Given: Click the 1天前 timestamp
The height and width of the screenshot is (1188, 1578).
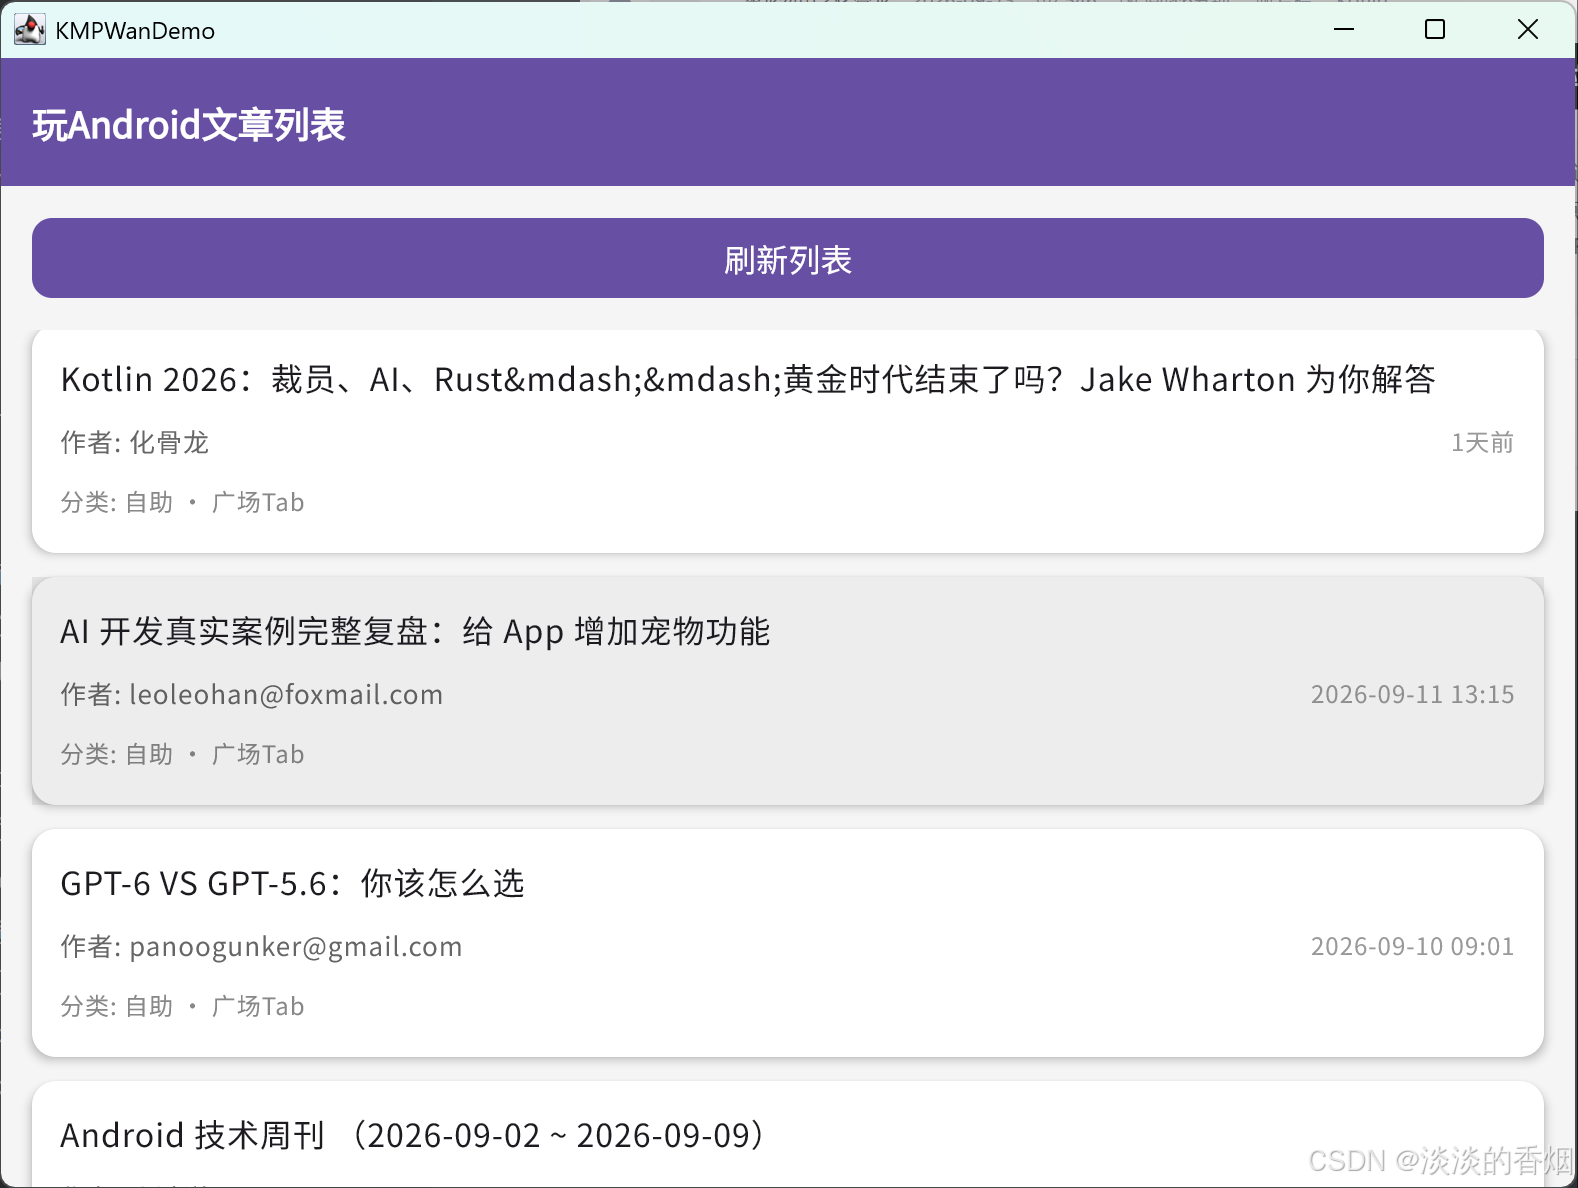Looking at the screenshot, I should pyautogui.click(x=1482, y=442).
